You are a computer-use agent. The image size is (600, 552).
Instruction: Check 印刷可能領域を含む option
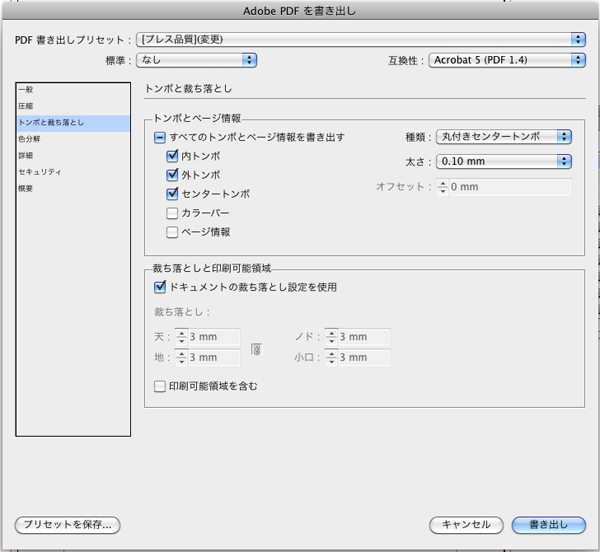point(160,385)
